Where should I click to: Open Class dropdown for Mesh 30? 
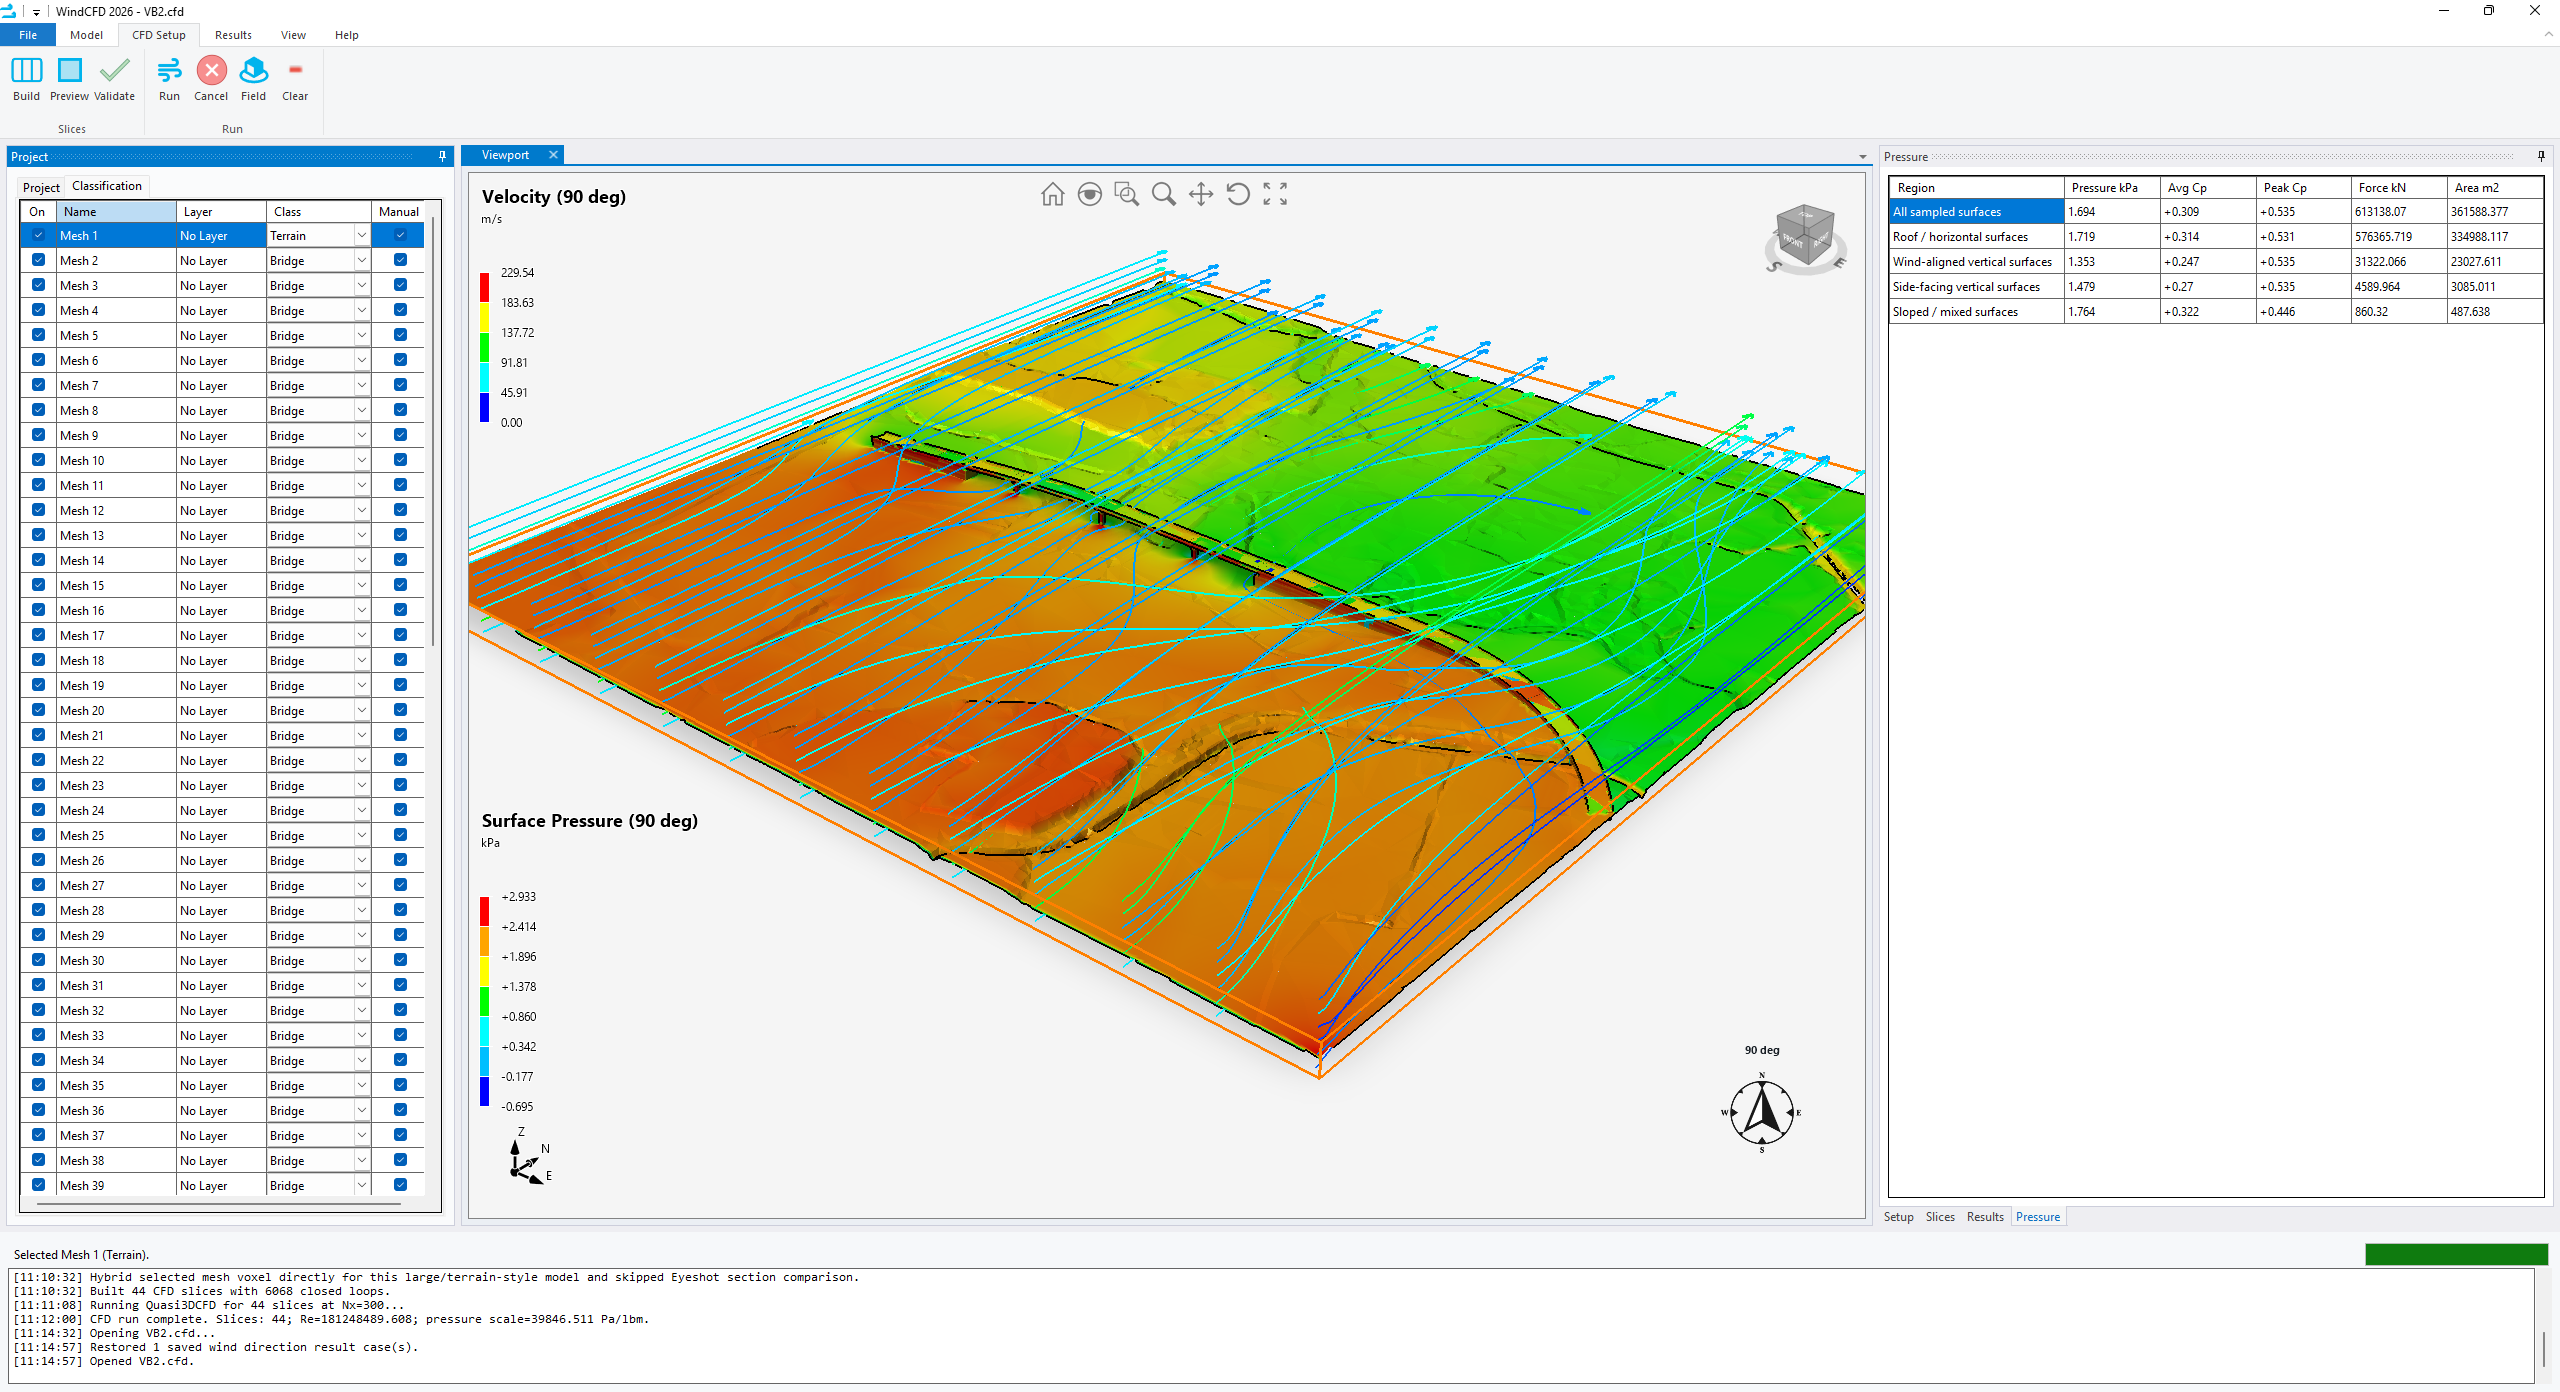[361, 960]
